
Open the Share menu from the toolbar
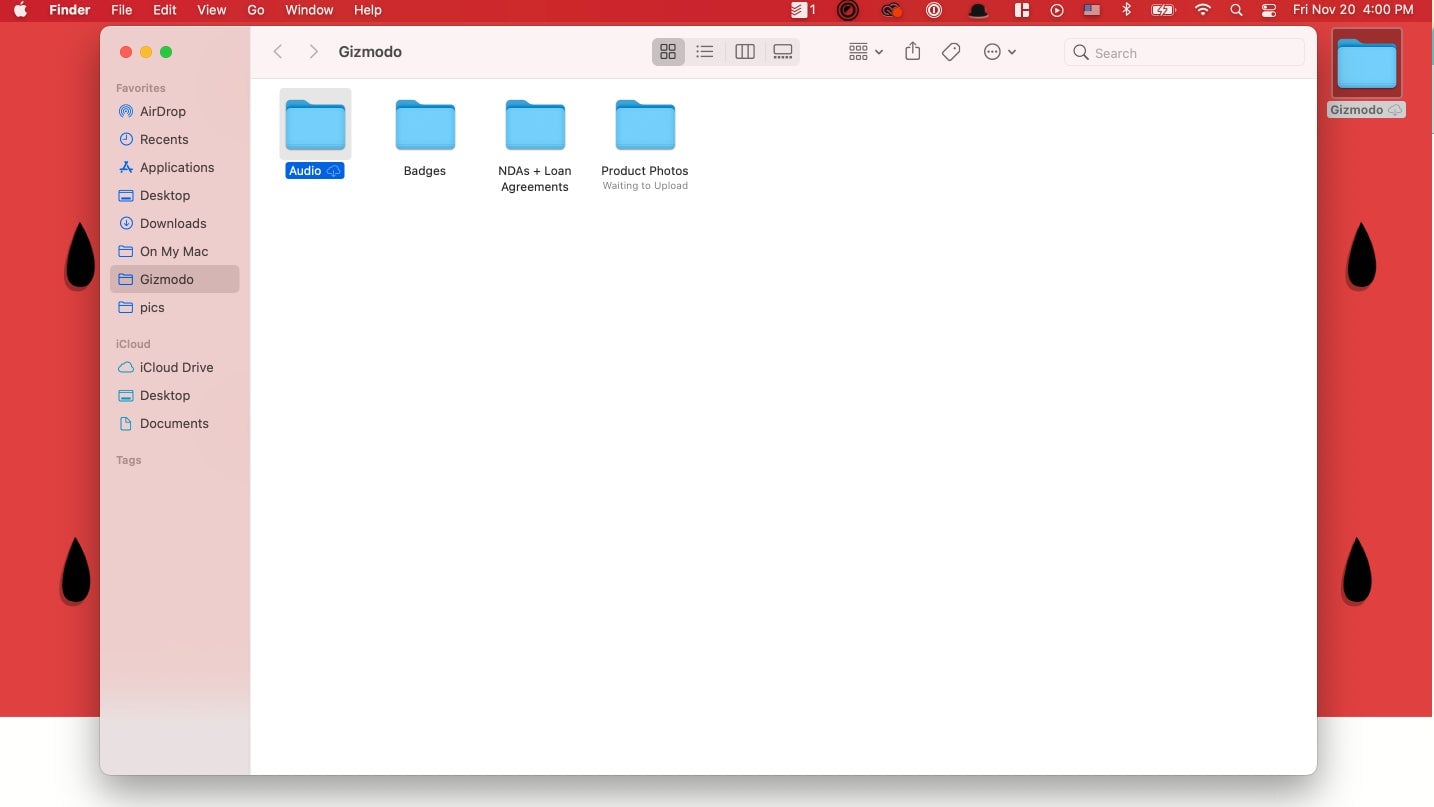pyautogui.click(x=912, y=51)
